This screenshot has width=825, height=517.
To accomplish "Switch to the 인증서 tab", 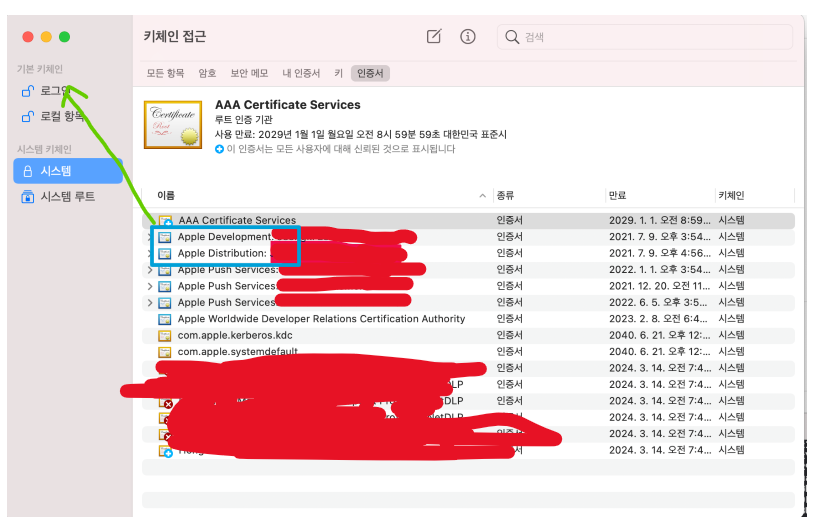I will (370, 73).
